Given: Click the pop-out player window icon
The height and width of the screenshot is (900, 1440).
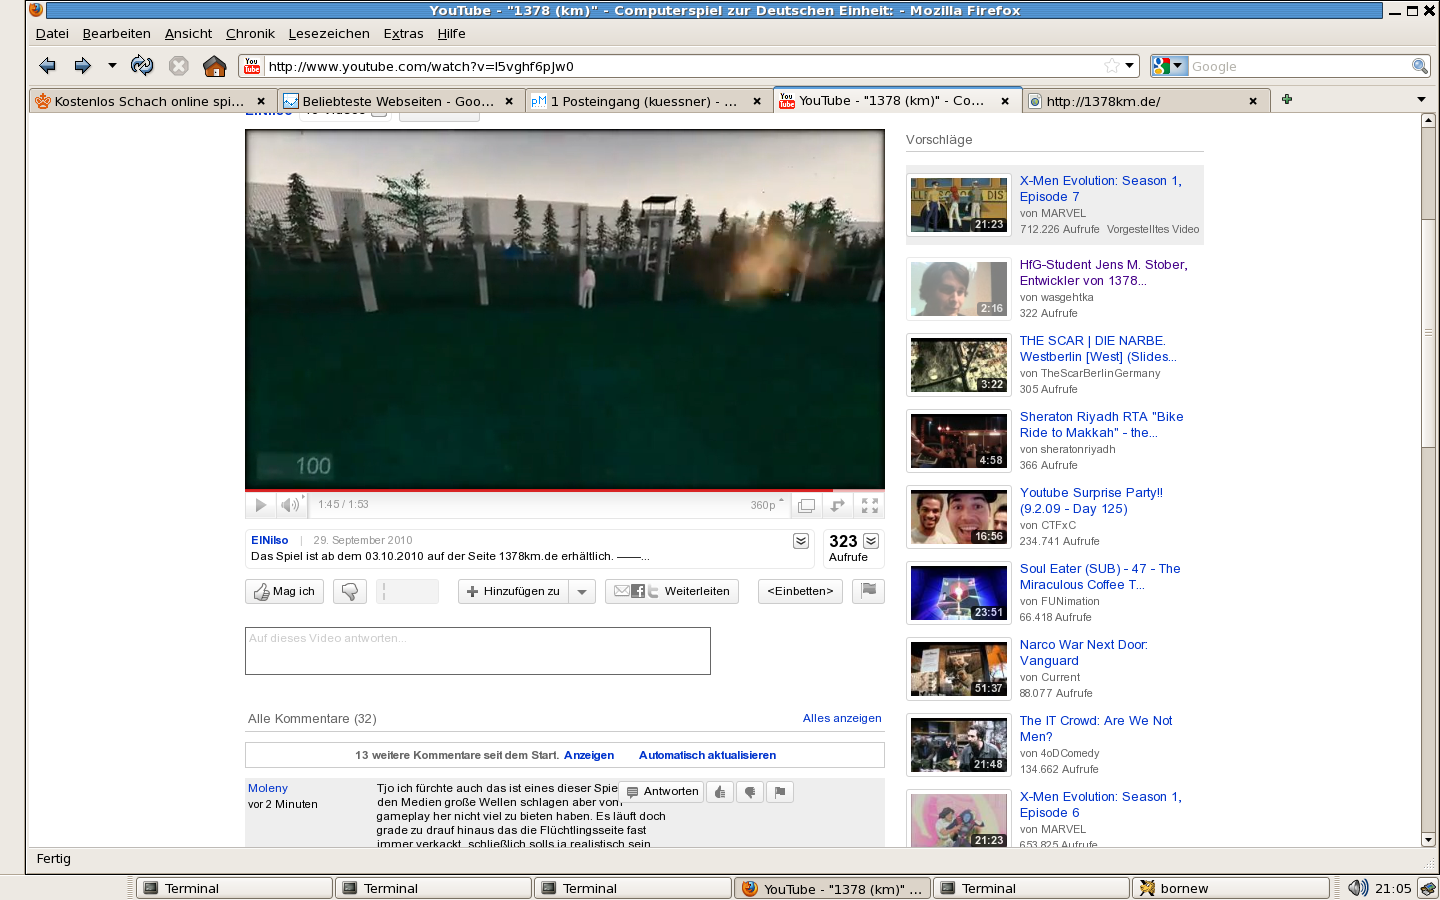Looking at the screenshot, I should [x=807, y=505].
